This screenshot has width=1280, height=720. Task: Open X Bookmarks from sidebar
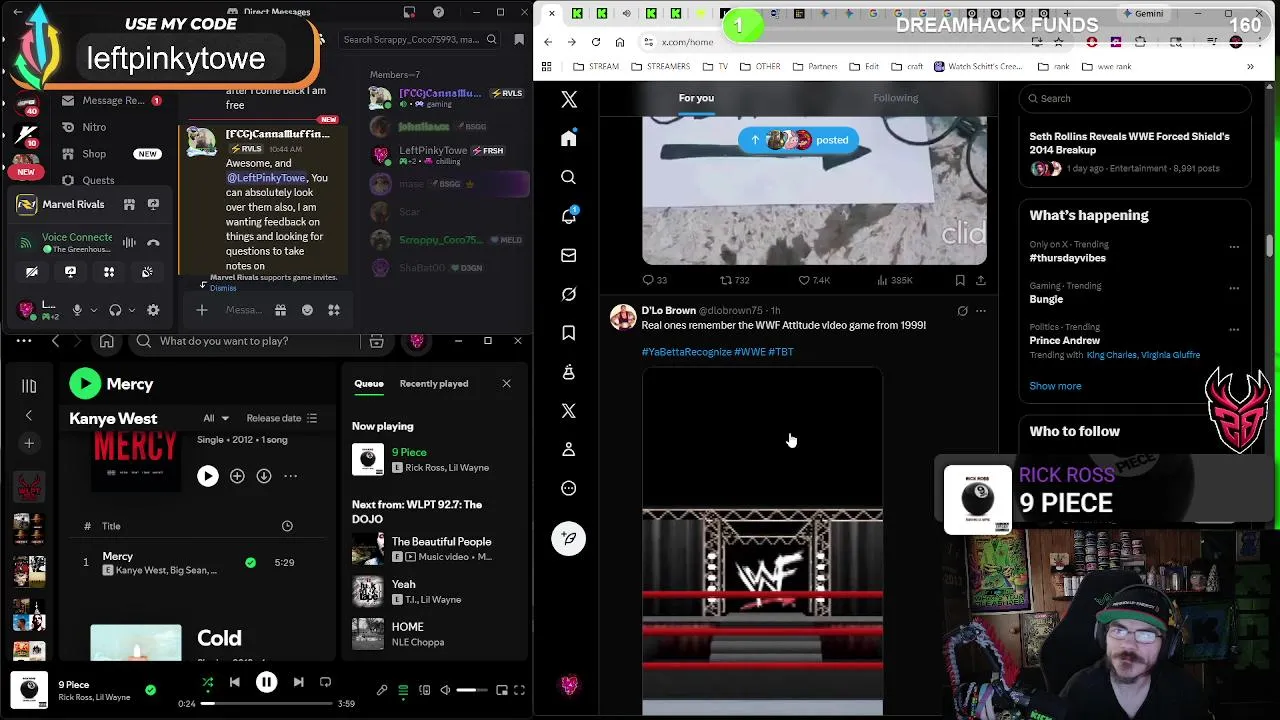[568, 333]
